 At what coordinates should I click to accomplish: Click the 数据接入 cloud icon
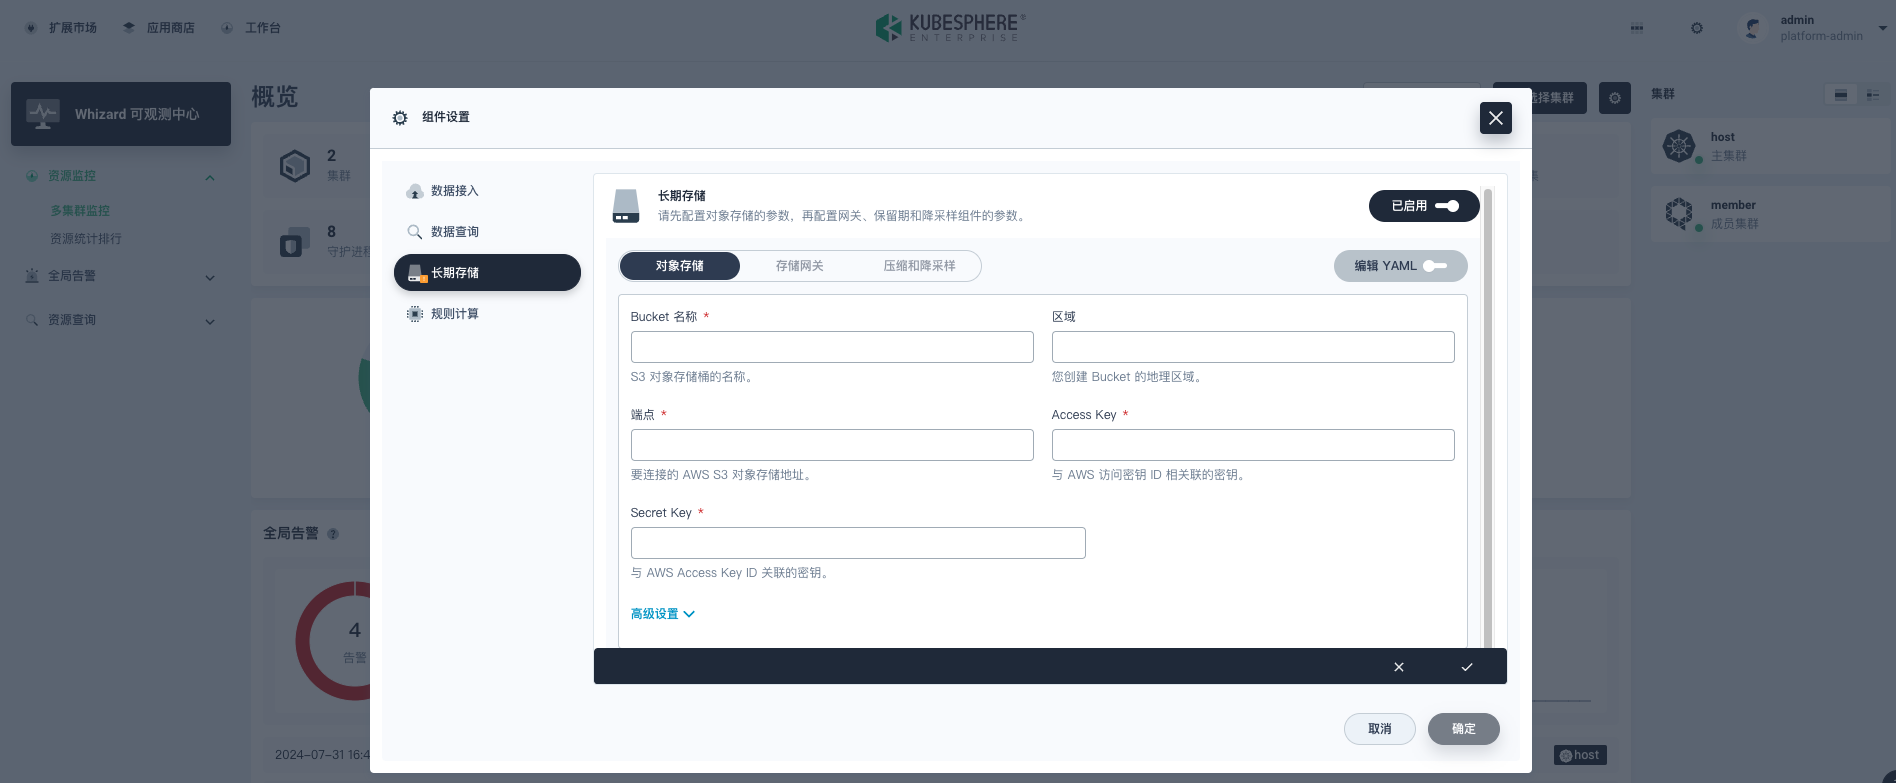415,191
